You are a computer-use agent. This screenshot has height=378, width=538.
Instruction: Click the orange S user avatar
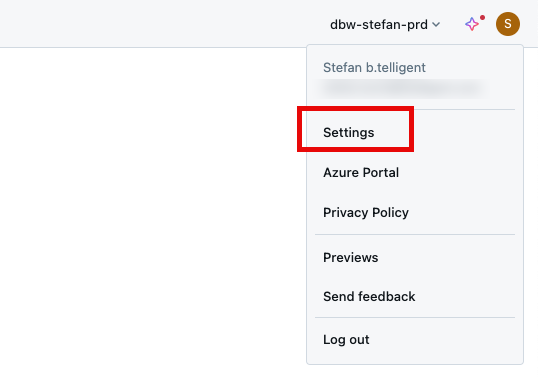tap(508, 24)
